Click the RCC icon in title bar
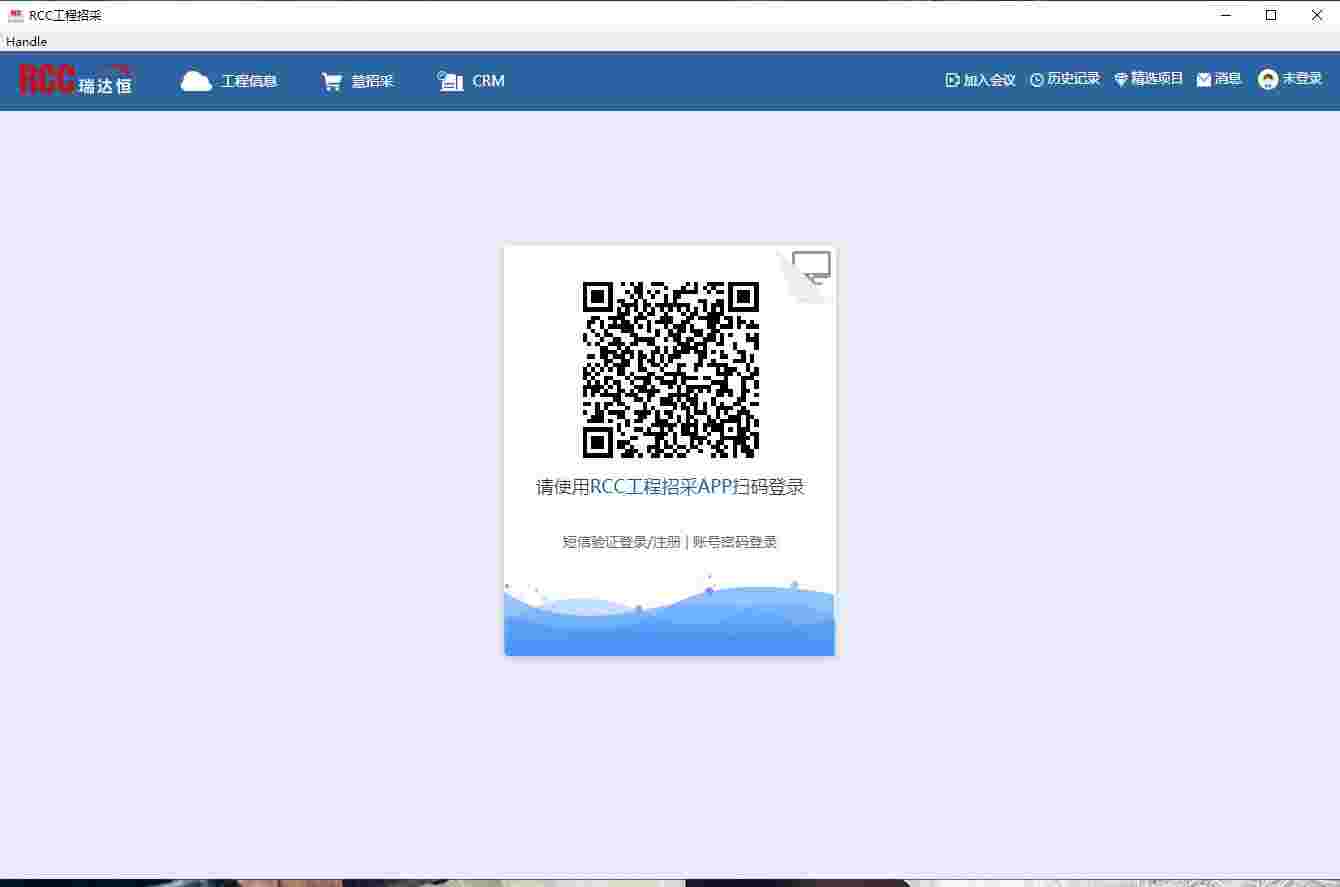This screenshot has height=887, width=1340. tap(14, 15)
